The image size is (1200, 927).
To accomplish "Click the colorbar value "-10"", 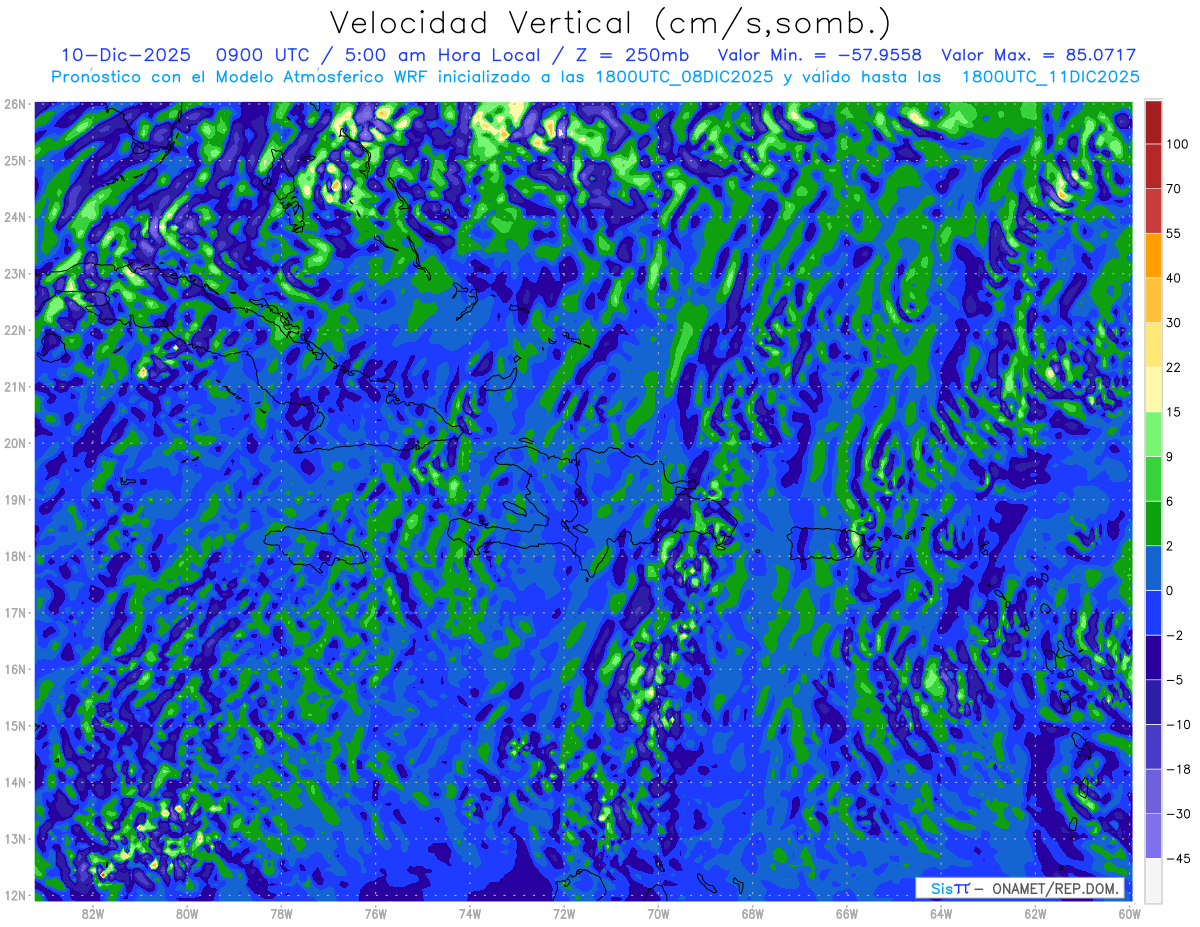I will coord(1178,724).
